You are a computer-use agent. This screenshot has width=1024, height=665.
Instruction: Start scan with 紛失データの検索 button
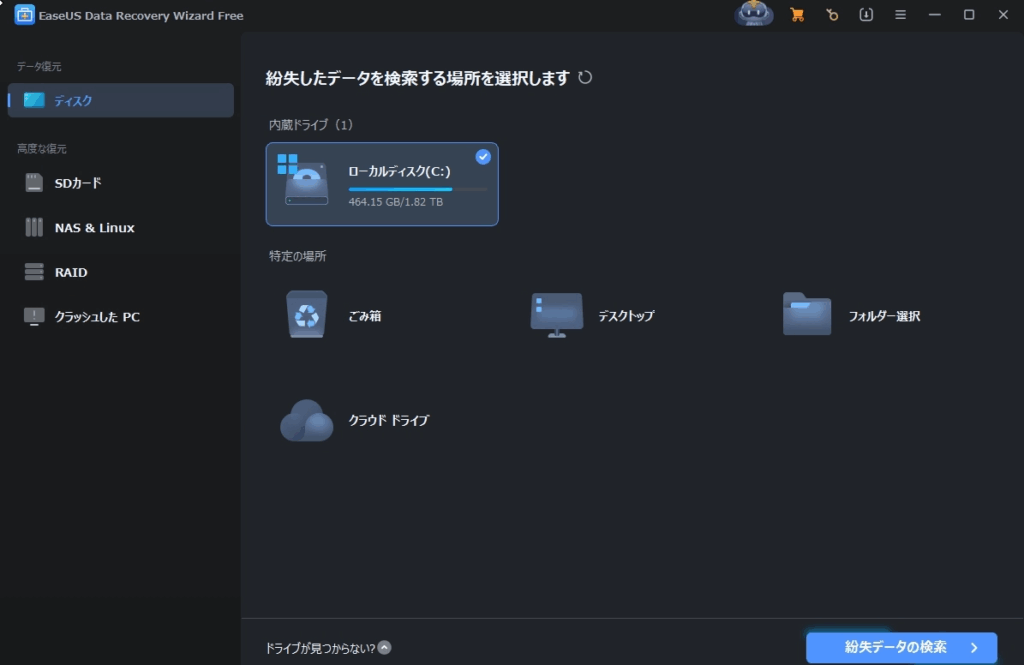(901, 647)
